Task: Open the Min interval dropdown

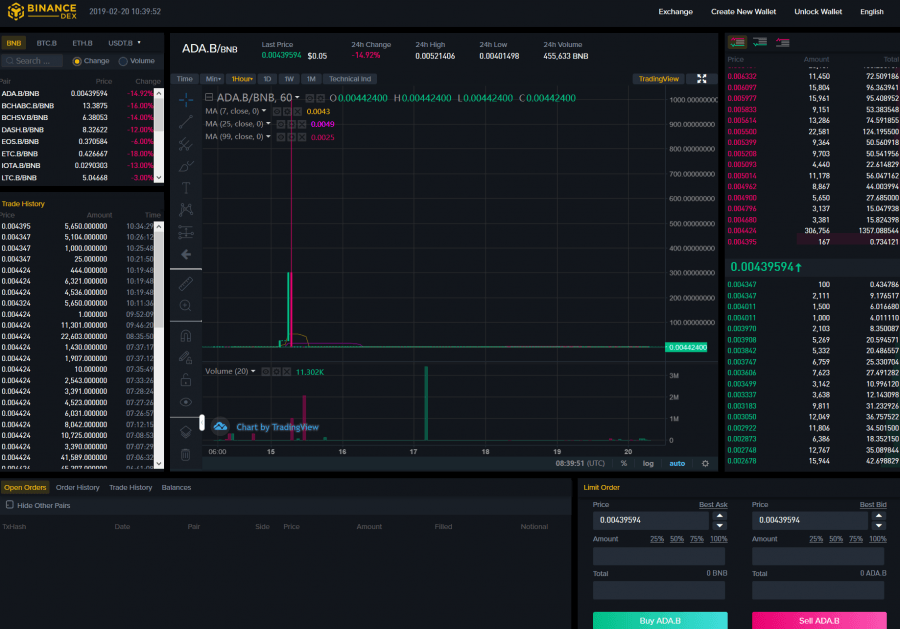Action: [213, 79]
